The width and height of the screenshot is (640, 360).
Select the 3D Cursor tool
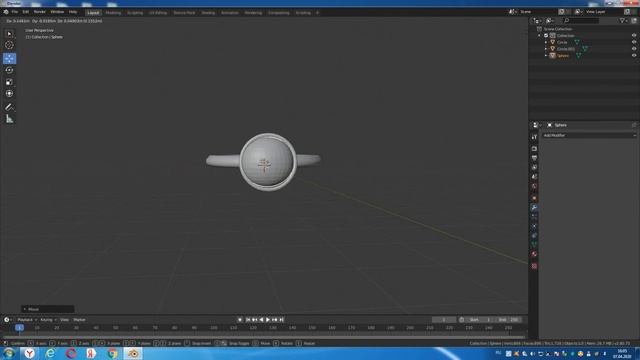click(x=9, y=45)
